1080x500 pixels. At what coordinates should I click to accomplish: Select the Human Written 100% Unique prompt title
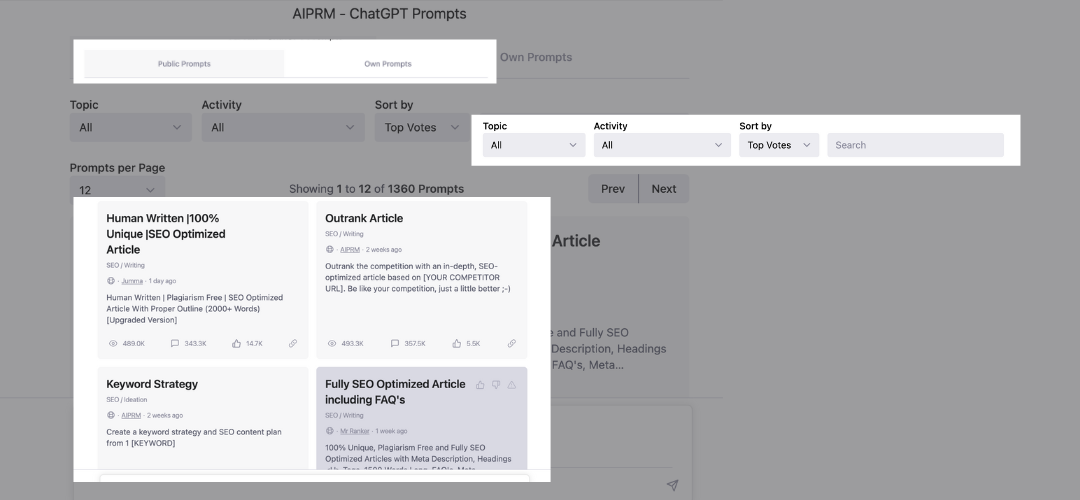pos(166,234)
